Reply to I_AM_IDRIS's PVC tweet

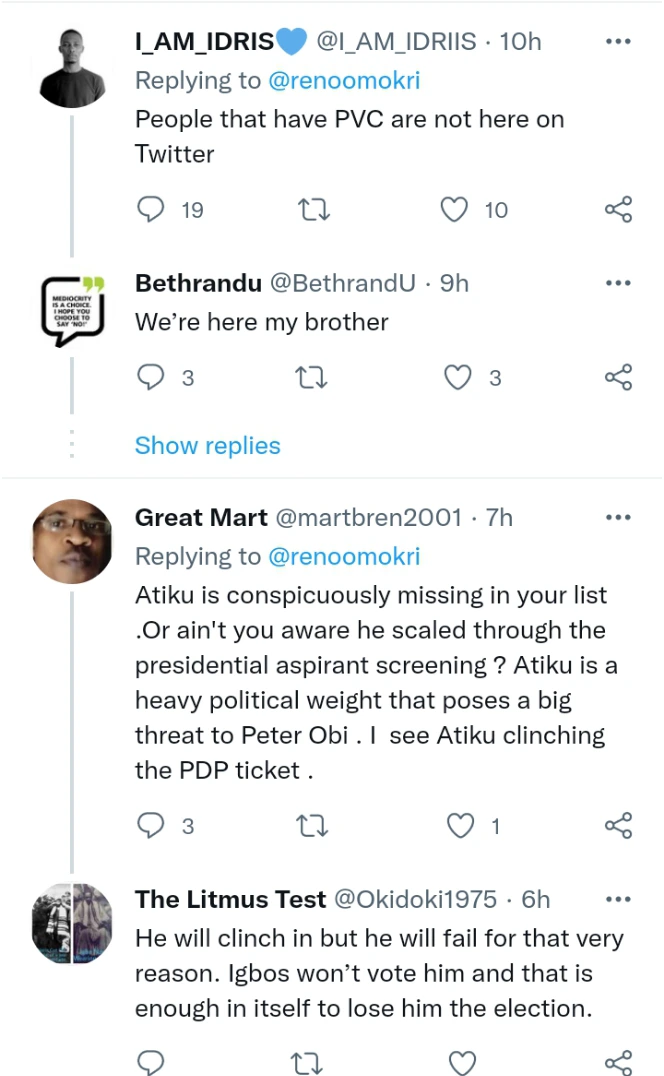[150, 209]
